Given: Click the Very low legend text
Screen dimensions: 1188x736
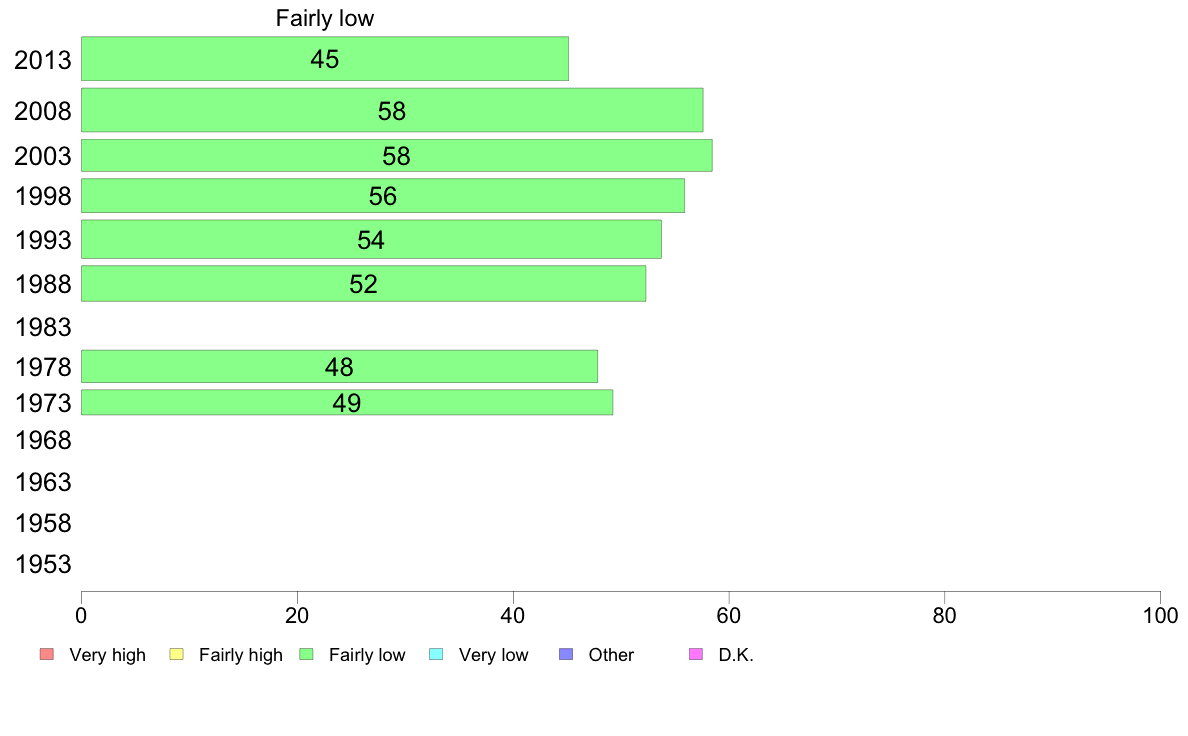Looking at the screenshot, I should [493, 655].
